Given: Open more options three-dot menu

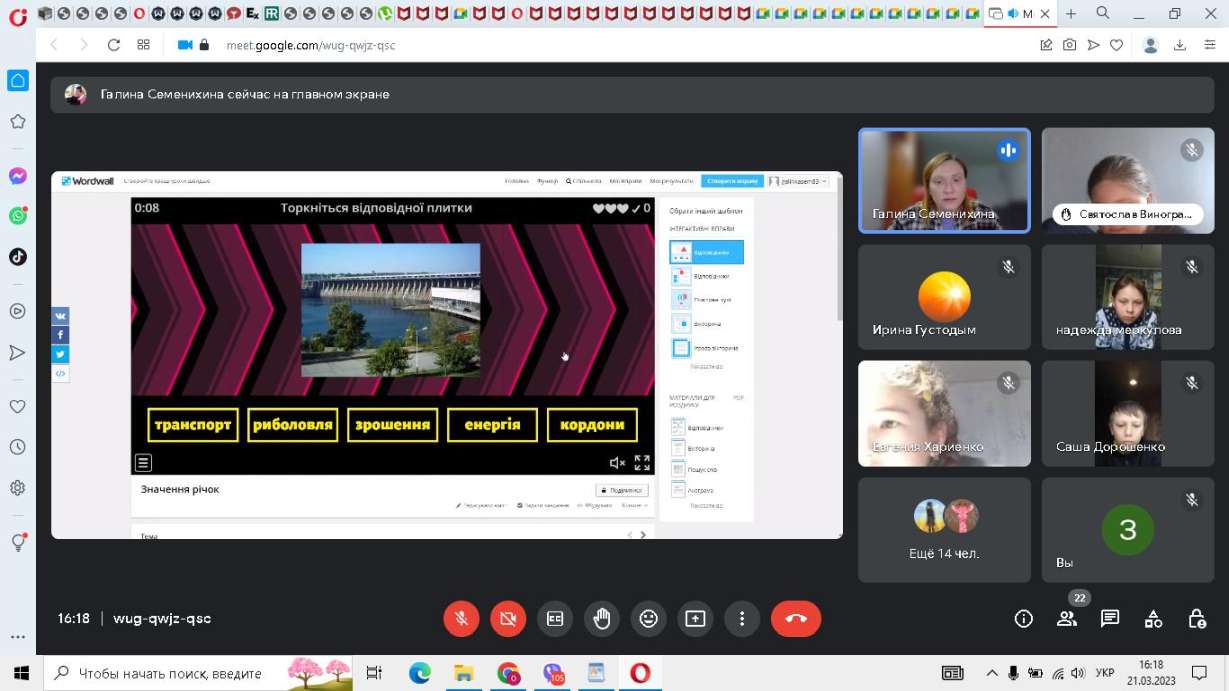Looking at the screenshot, I should (x=741, y=619).
